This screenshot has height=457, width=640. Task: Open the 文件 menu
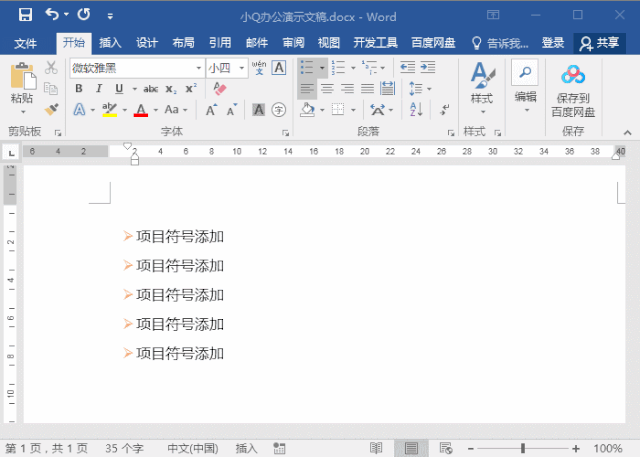25,43
